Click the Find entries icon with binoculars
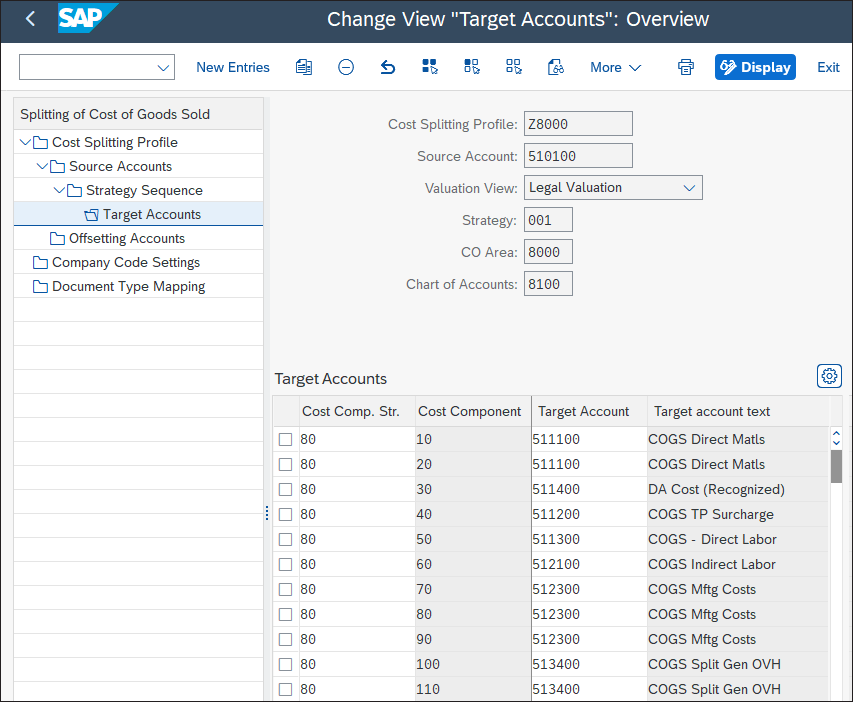The height and width of the screenshot is (702, 853). pyautogui.click(x=556, y=67)
